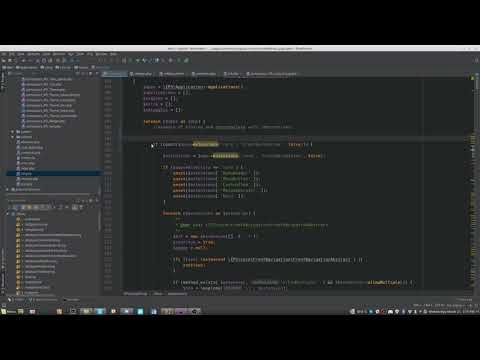Click the tool windows quick-access icon in bottom-left corner

[x=3, y=305]
